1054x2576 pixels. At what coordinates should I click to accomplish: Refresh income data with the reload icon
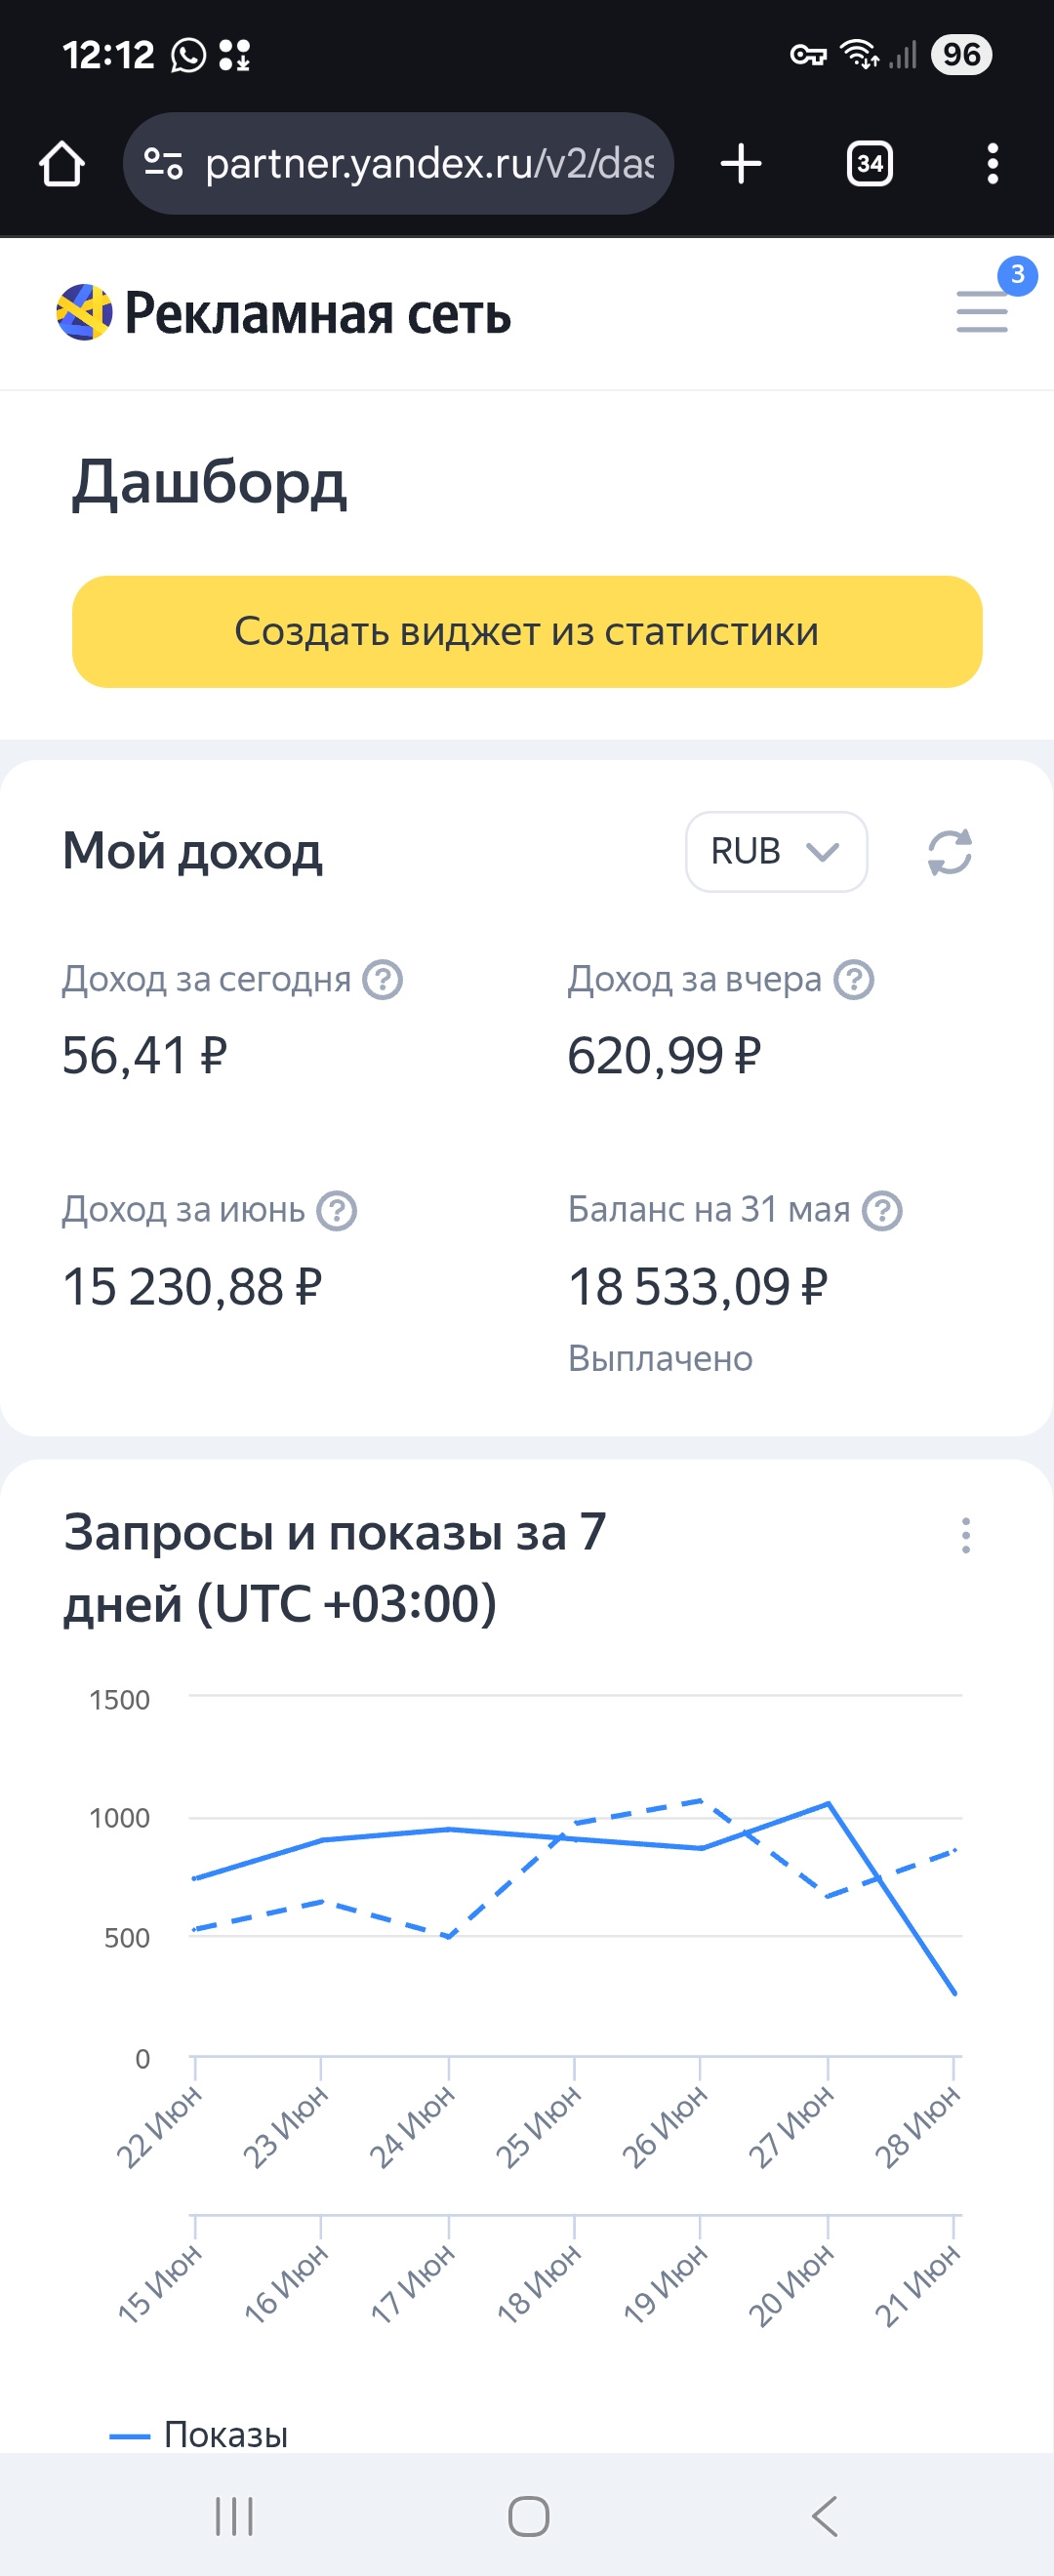[949, 852]
